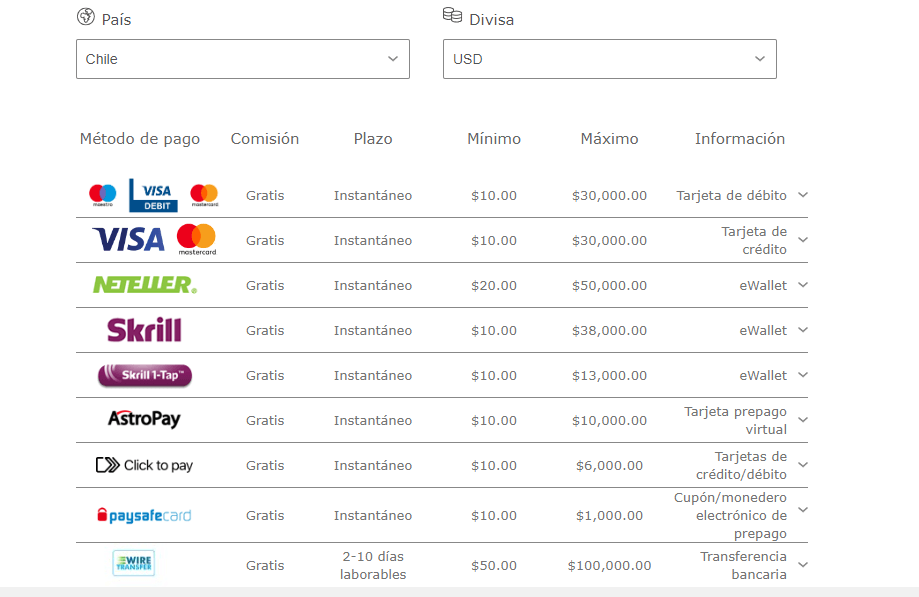Screen dimensions: 919x597
Task: Click the Divisa label
Action: pos(492,20)
